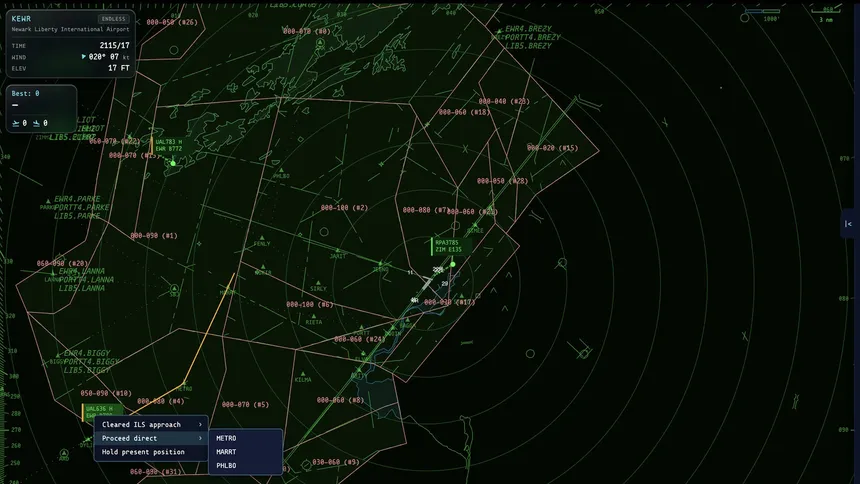The height and width of the screenshot is (484, 860).
Task: Click the 060-090 (#31) airspace label
Action: (155, 471)
